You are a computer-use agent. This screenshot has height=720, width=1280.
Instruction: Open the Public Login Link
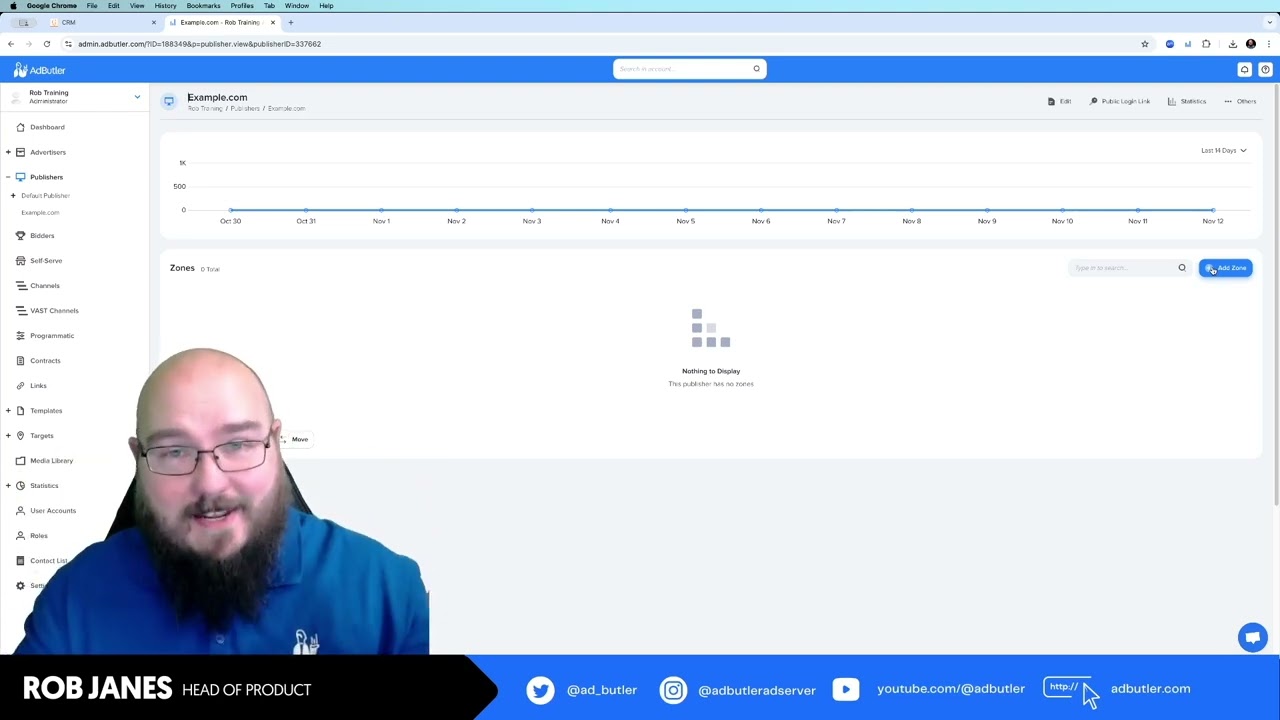1120,101
